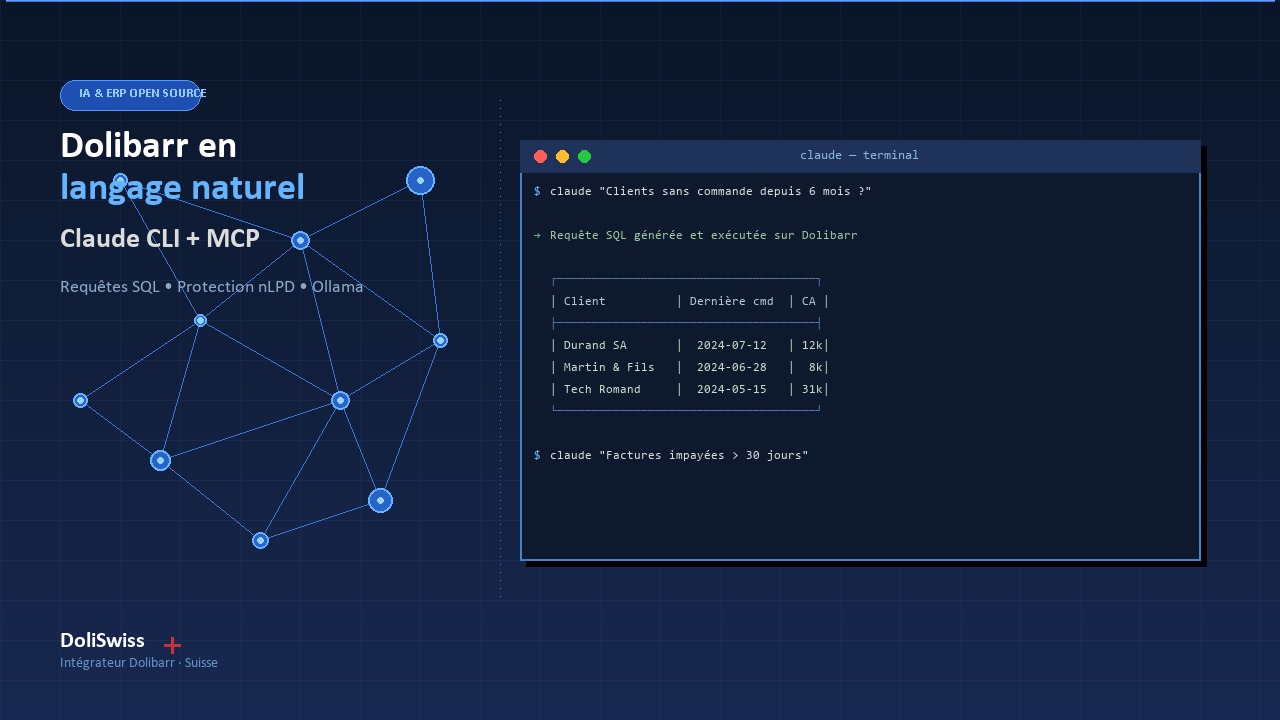
Task: Click the "Dolibarr en" heading
Action: coord(148,146)
